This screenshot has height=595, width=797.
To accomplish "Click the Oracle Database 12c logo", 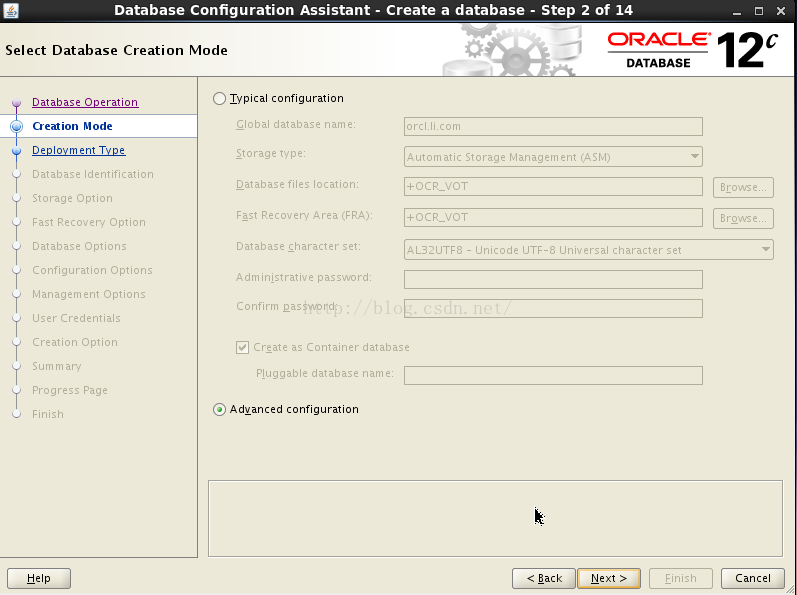I will point(692,49).
